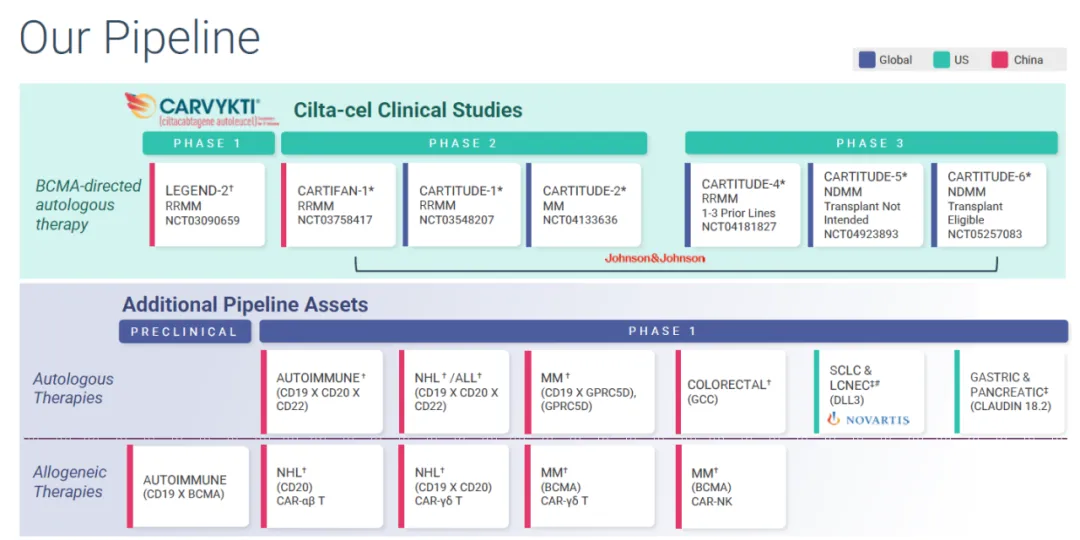Select the allogeneic AUTOIMMUNE CD19 X BCMA card
Viewport: 1080px width, 540px height.
coord(189,486)
